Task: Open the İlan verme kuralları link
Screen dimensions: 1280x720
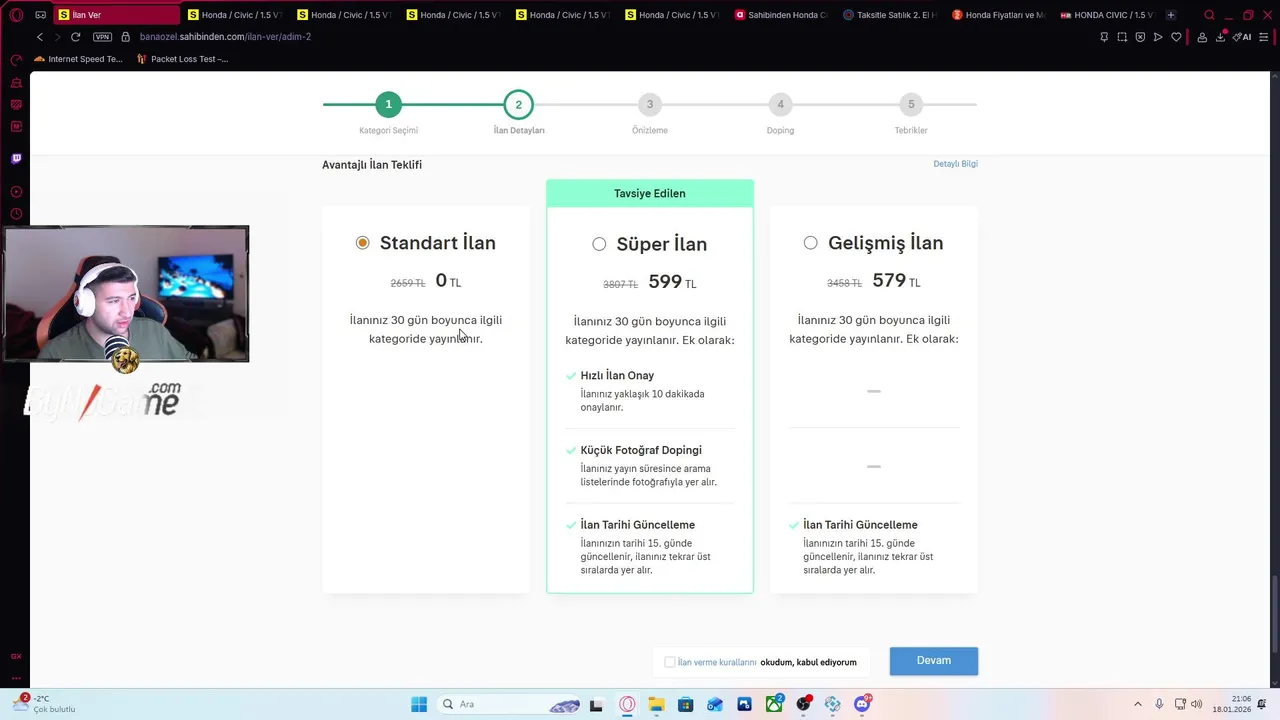Action: click(x=717, y=662)
